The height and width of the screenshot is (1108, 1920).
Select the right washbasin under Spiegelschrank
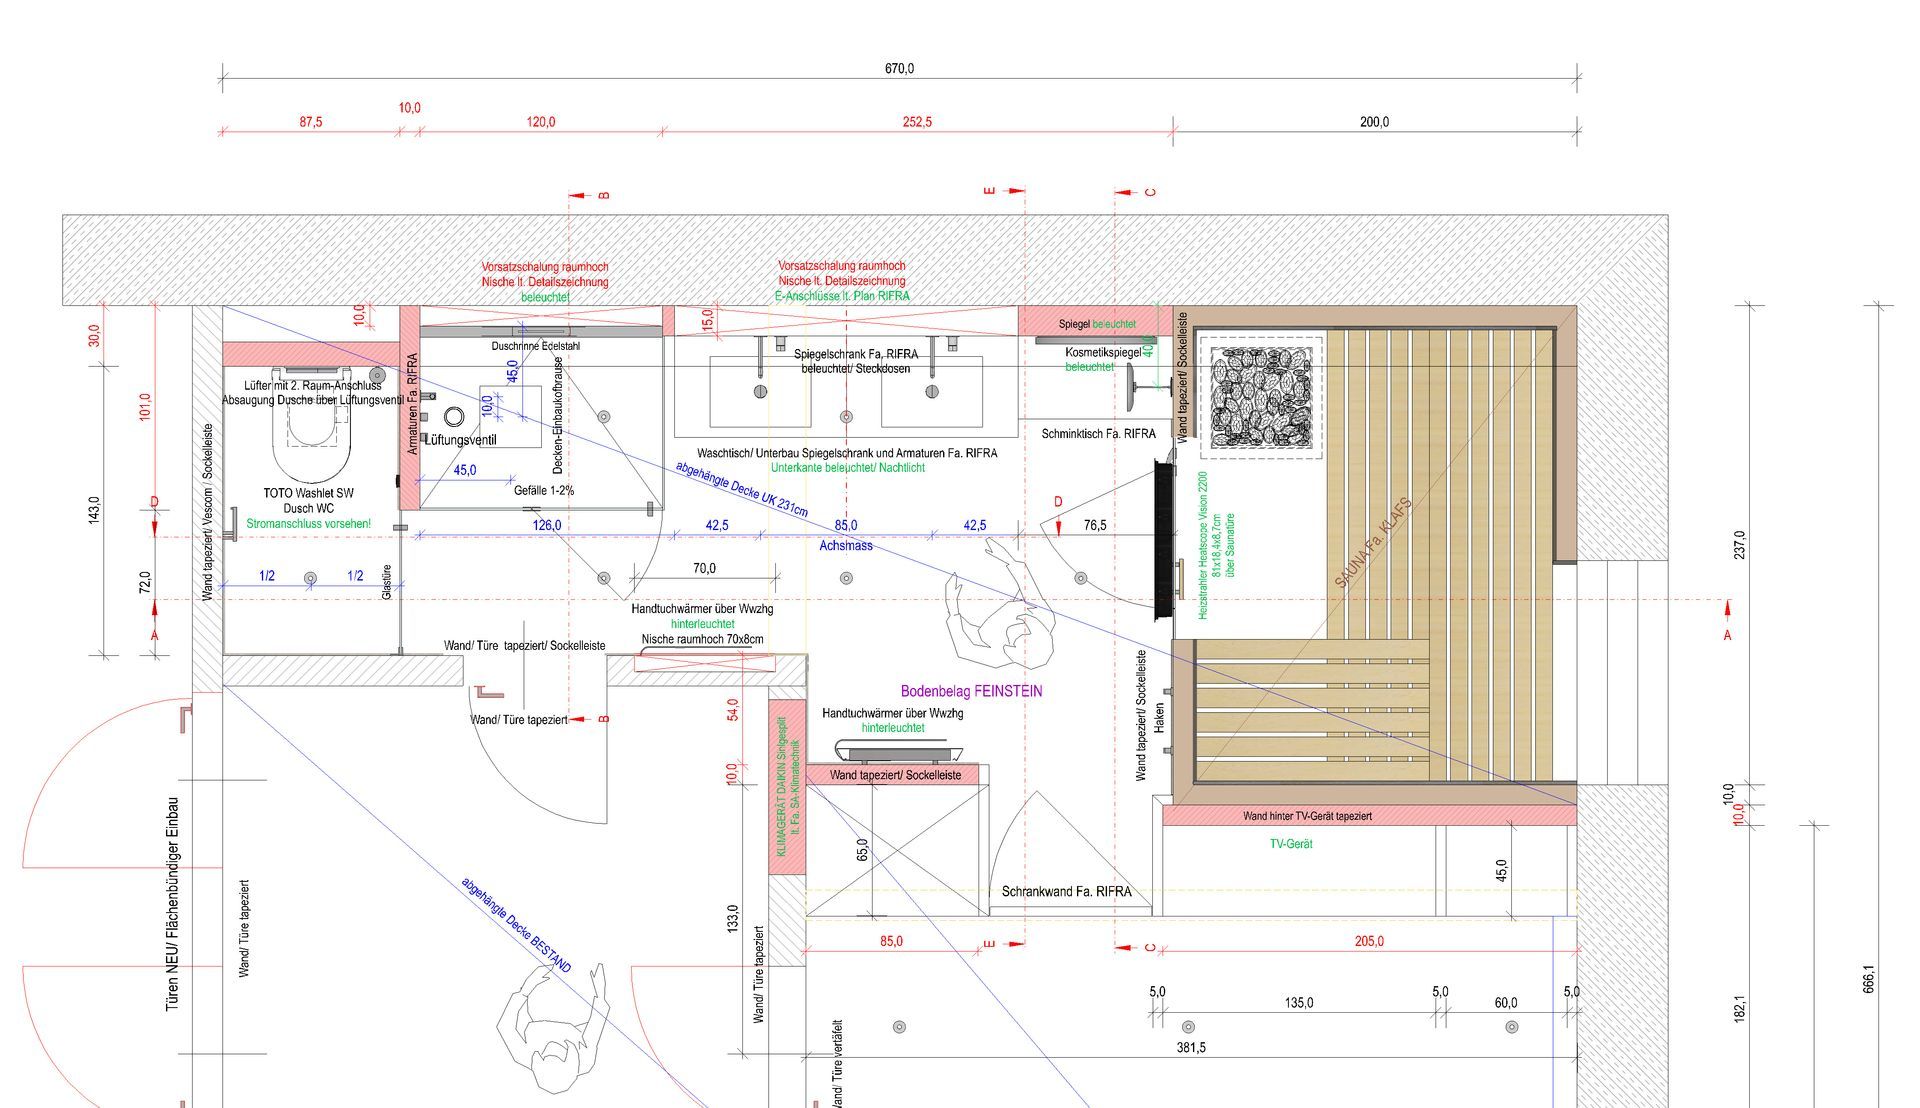pos(931,391)
